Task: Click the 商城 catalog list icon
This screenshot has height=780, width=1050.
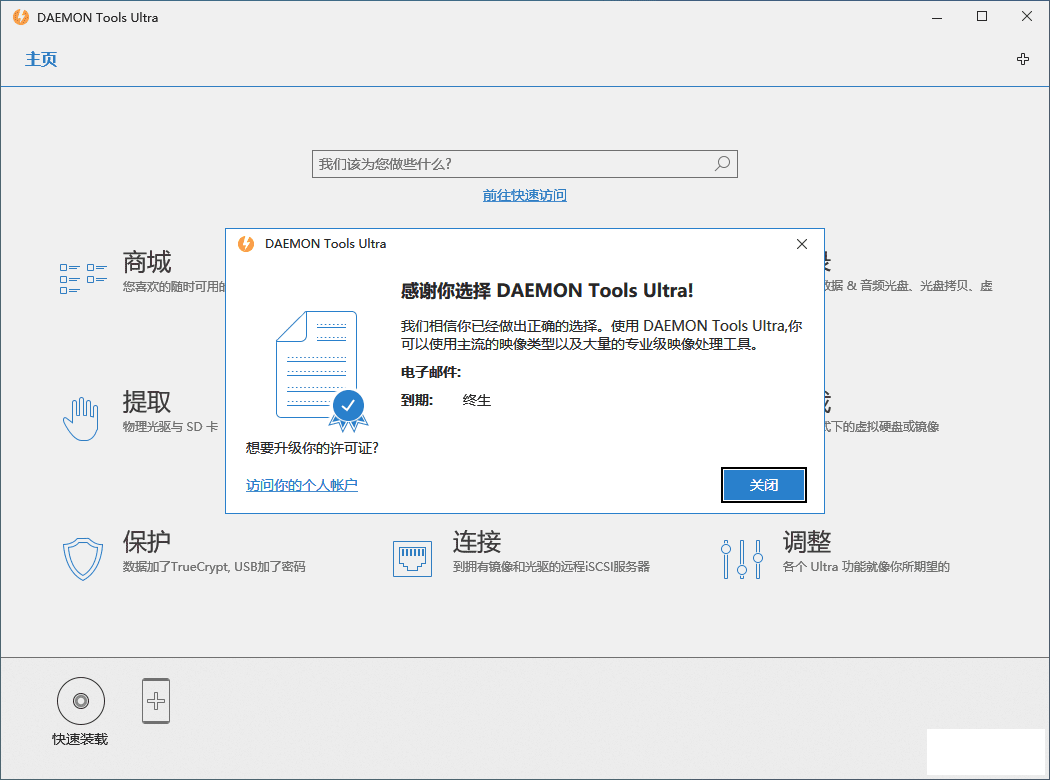Action: click(x=83, y=279)
